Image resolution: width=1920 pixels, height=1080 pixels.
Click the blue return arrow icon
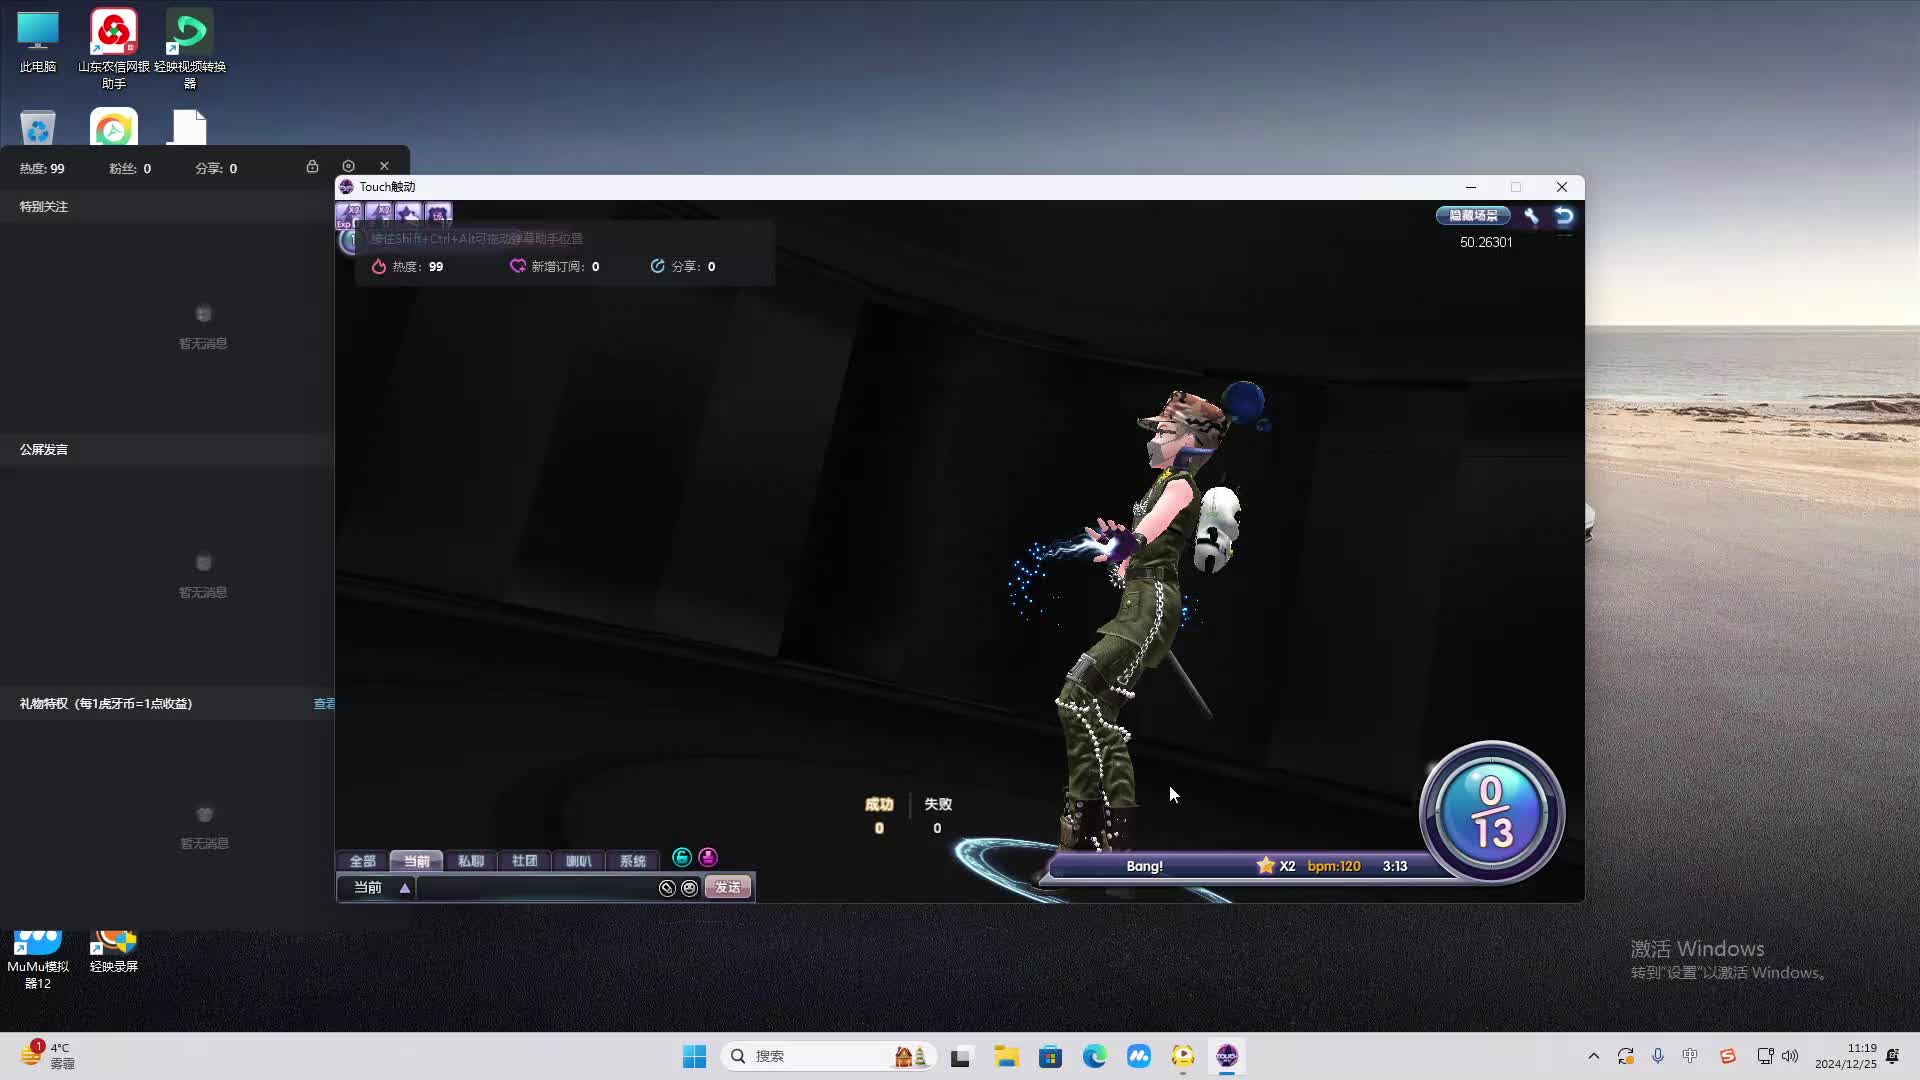pos(1564,216)
